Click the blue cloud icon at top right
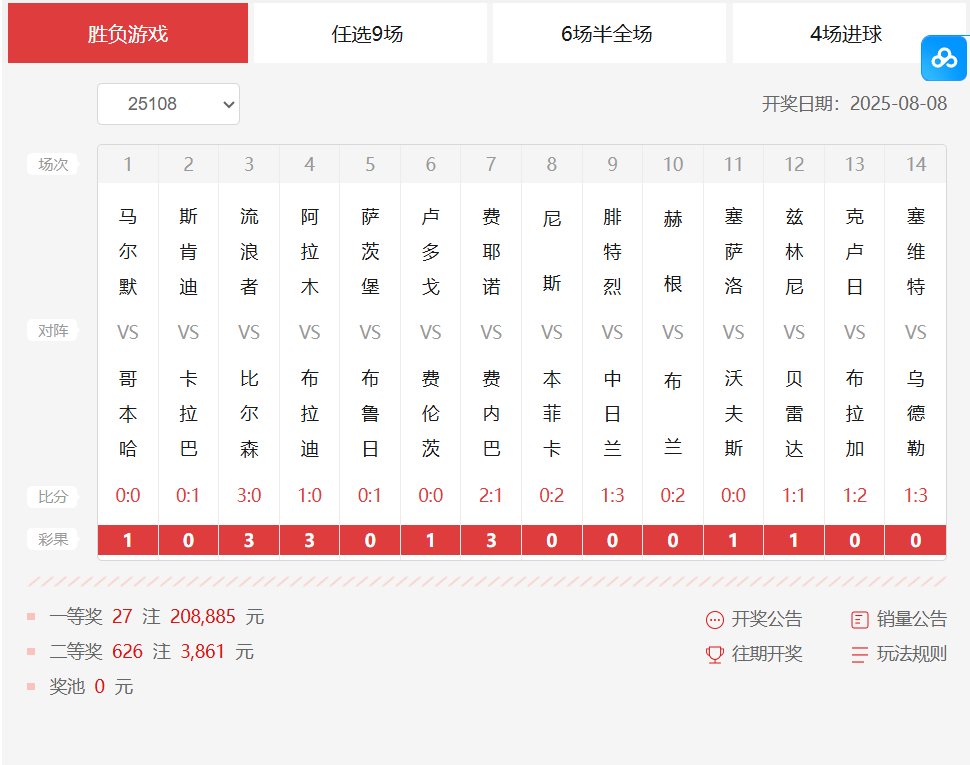 click(943, 58)
